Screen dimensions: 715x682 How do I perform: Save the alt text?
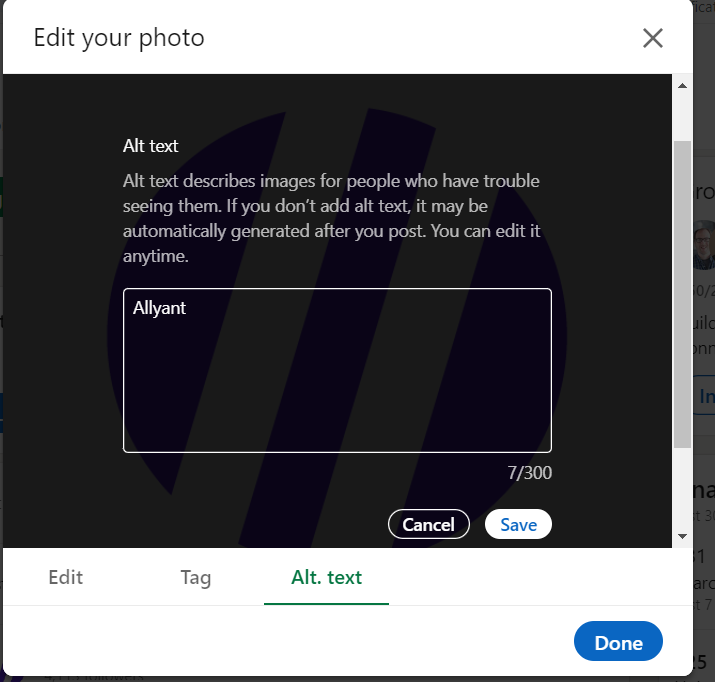coord(518,525)
